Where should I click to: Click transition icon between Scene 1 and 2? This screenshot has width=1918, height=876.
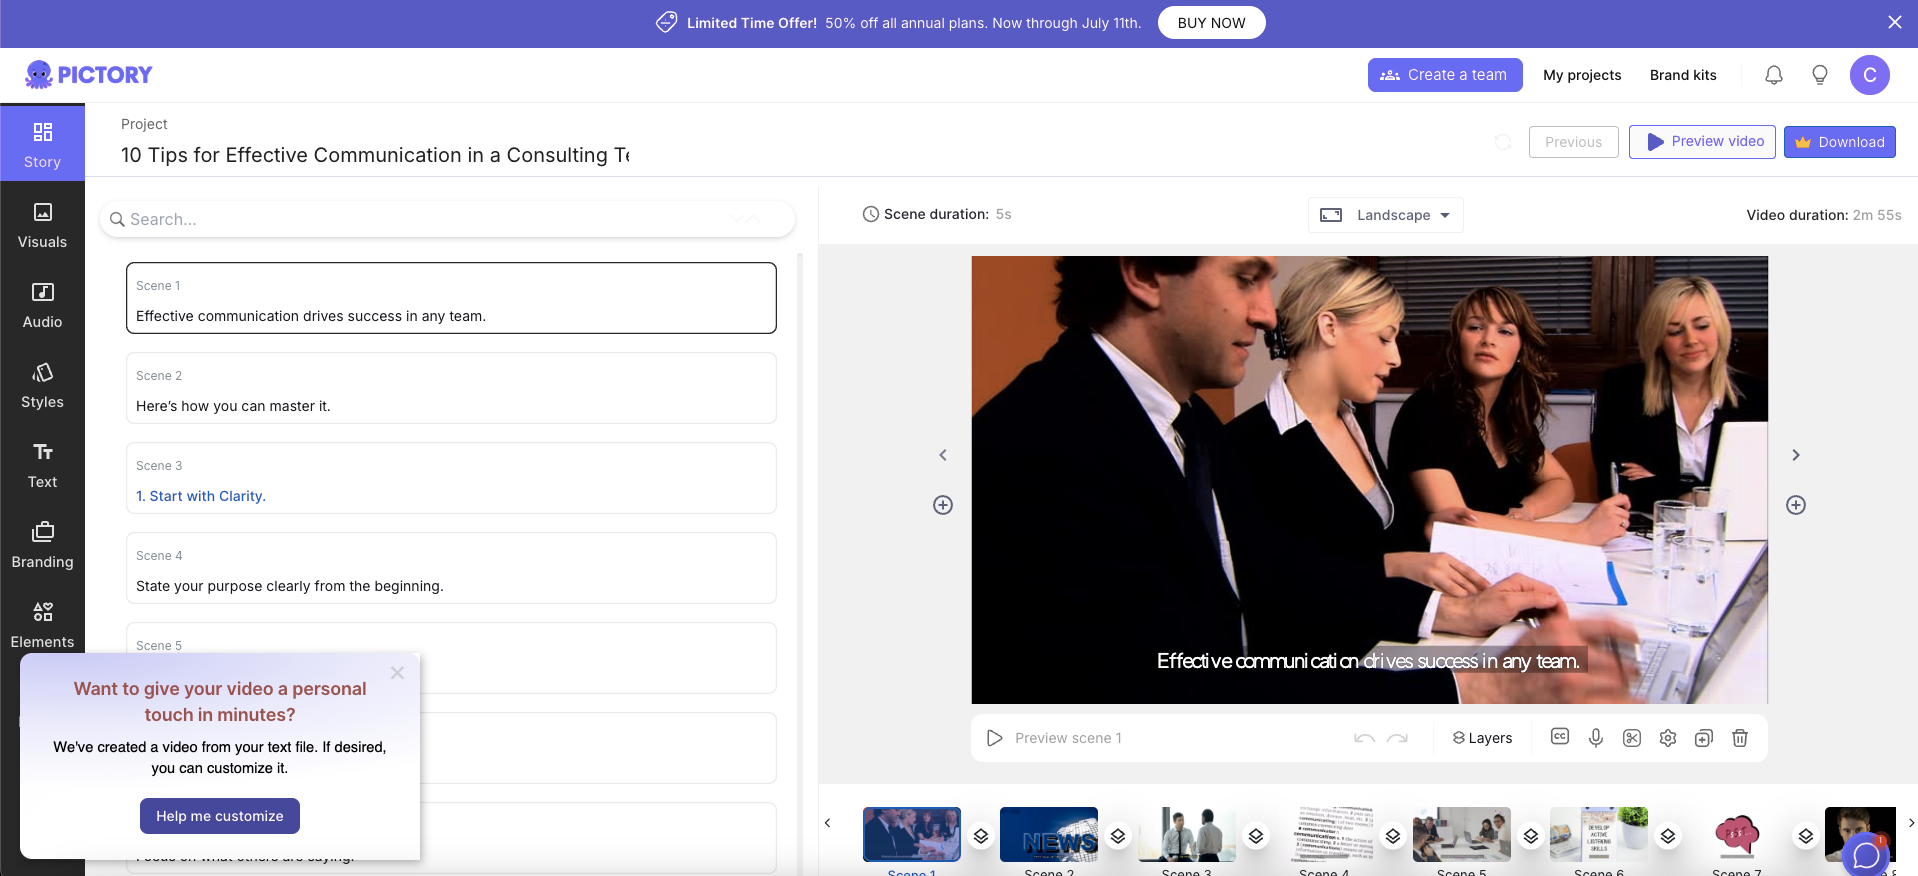point(981,836)
